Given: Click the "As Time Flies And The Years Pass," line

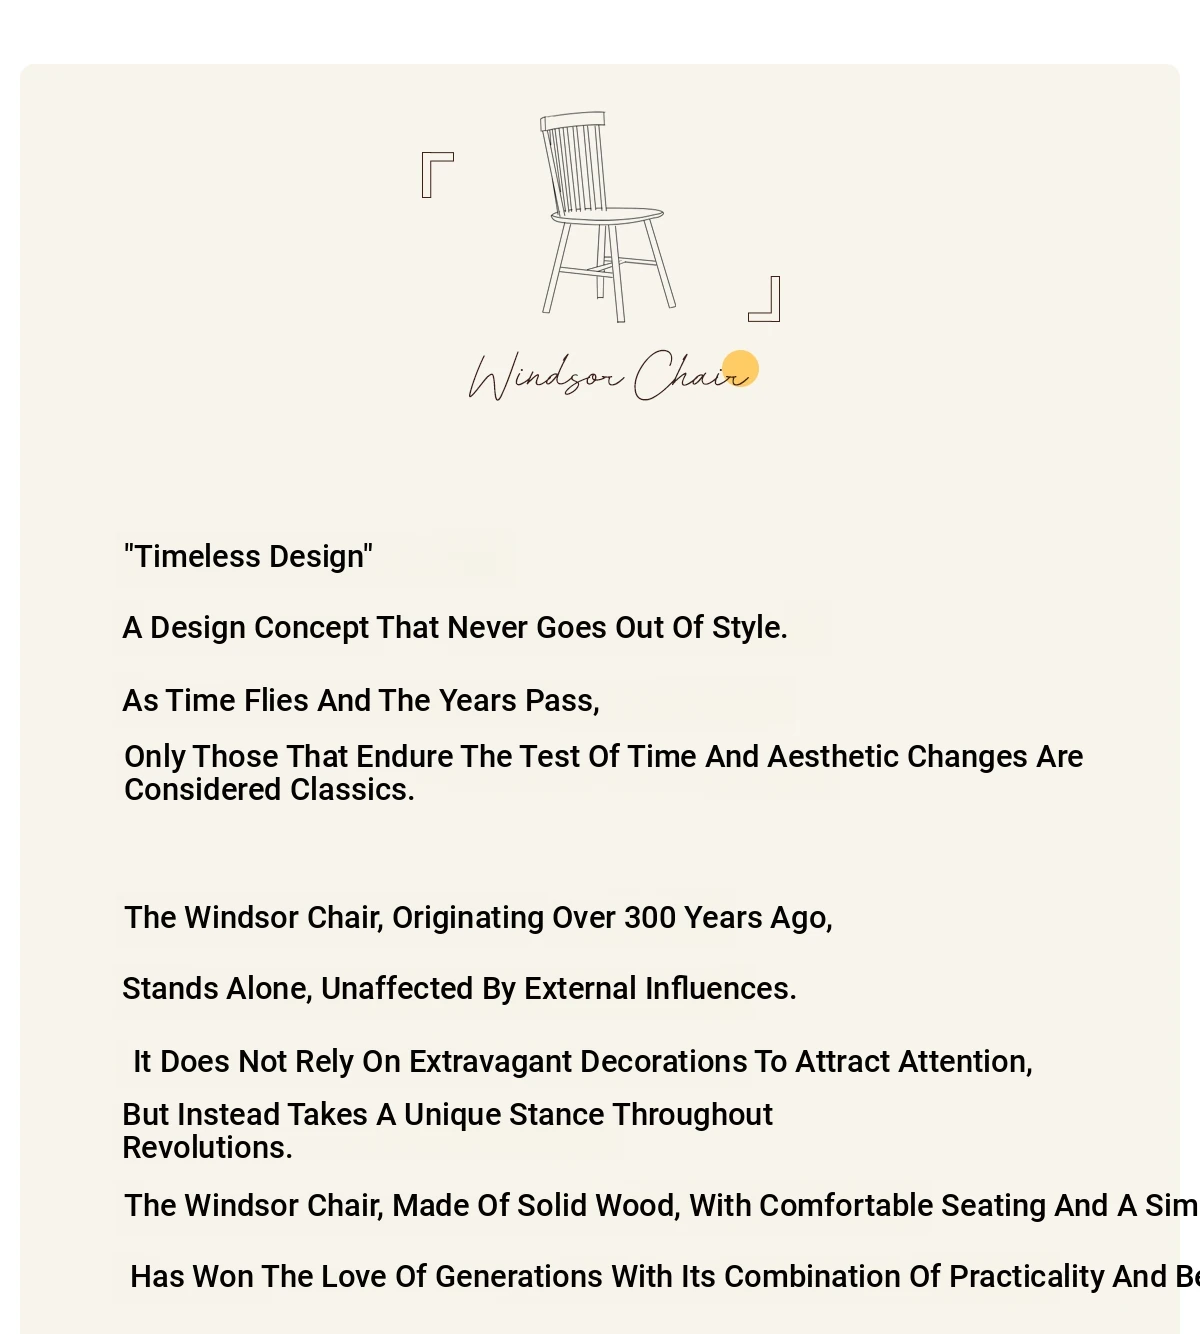Looking at the screenshot, I should pos(361,700).
